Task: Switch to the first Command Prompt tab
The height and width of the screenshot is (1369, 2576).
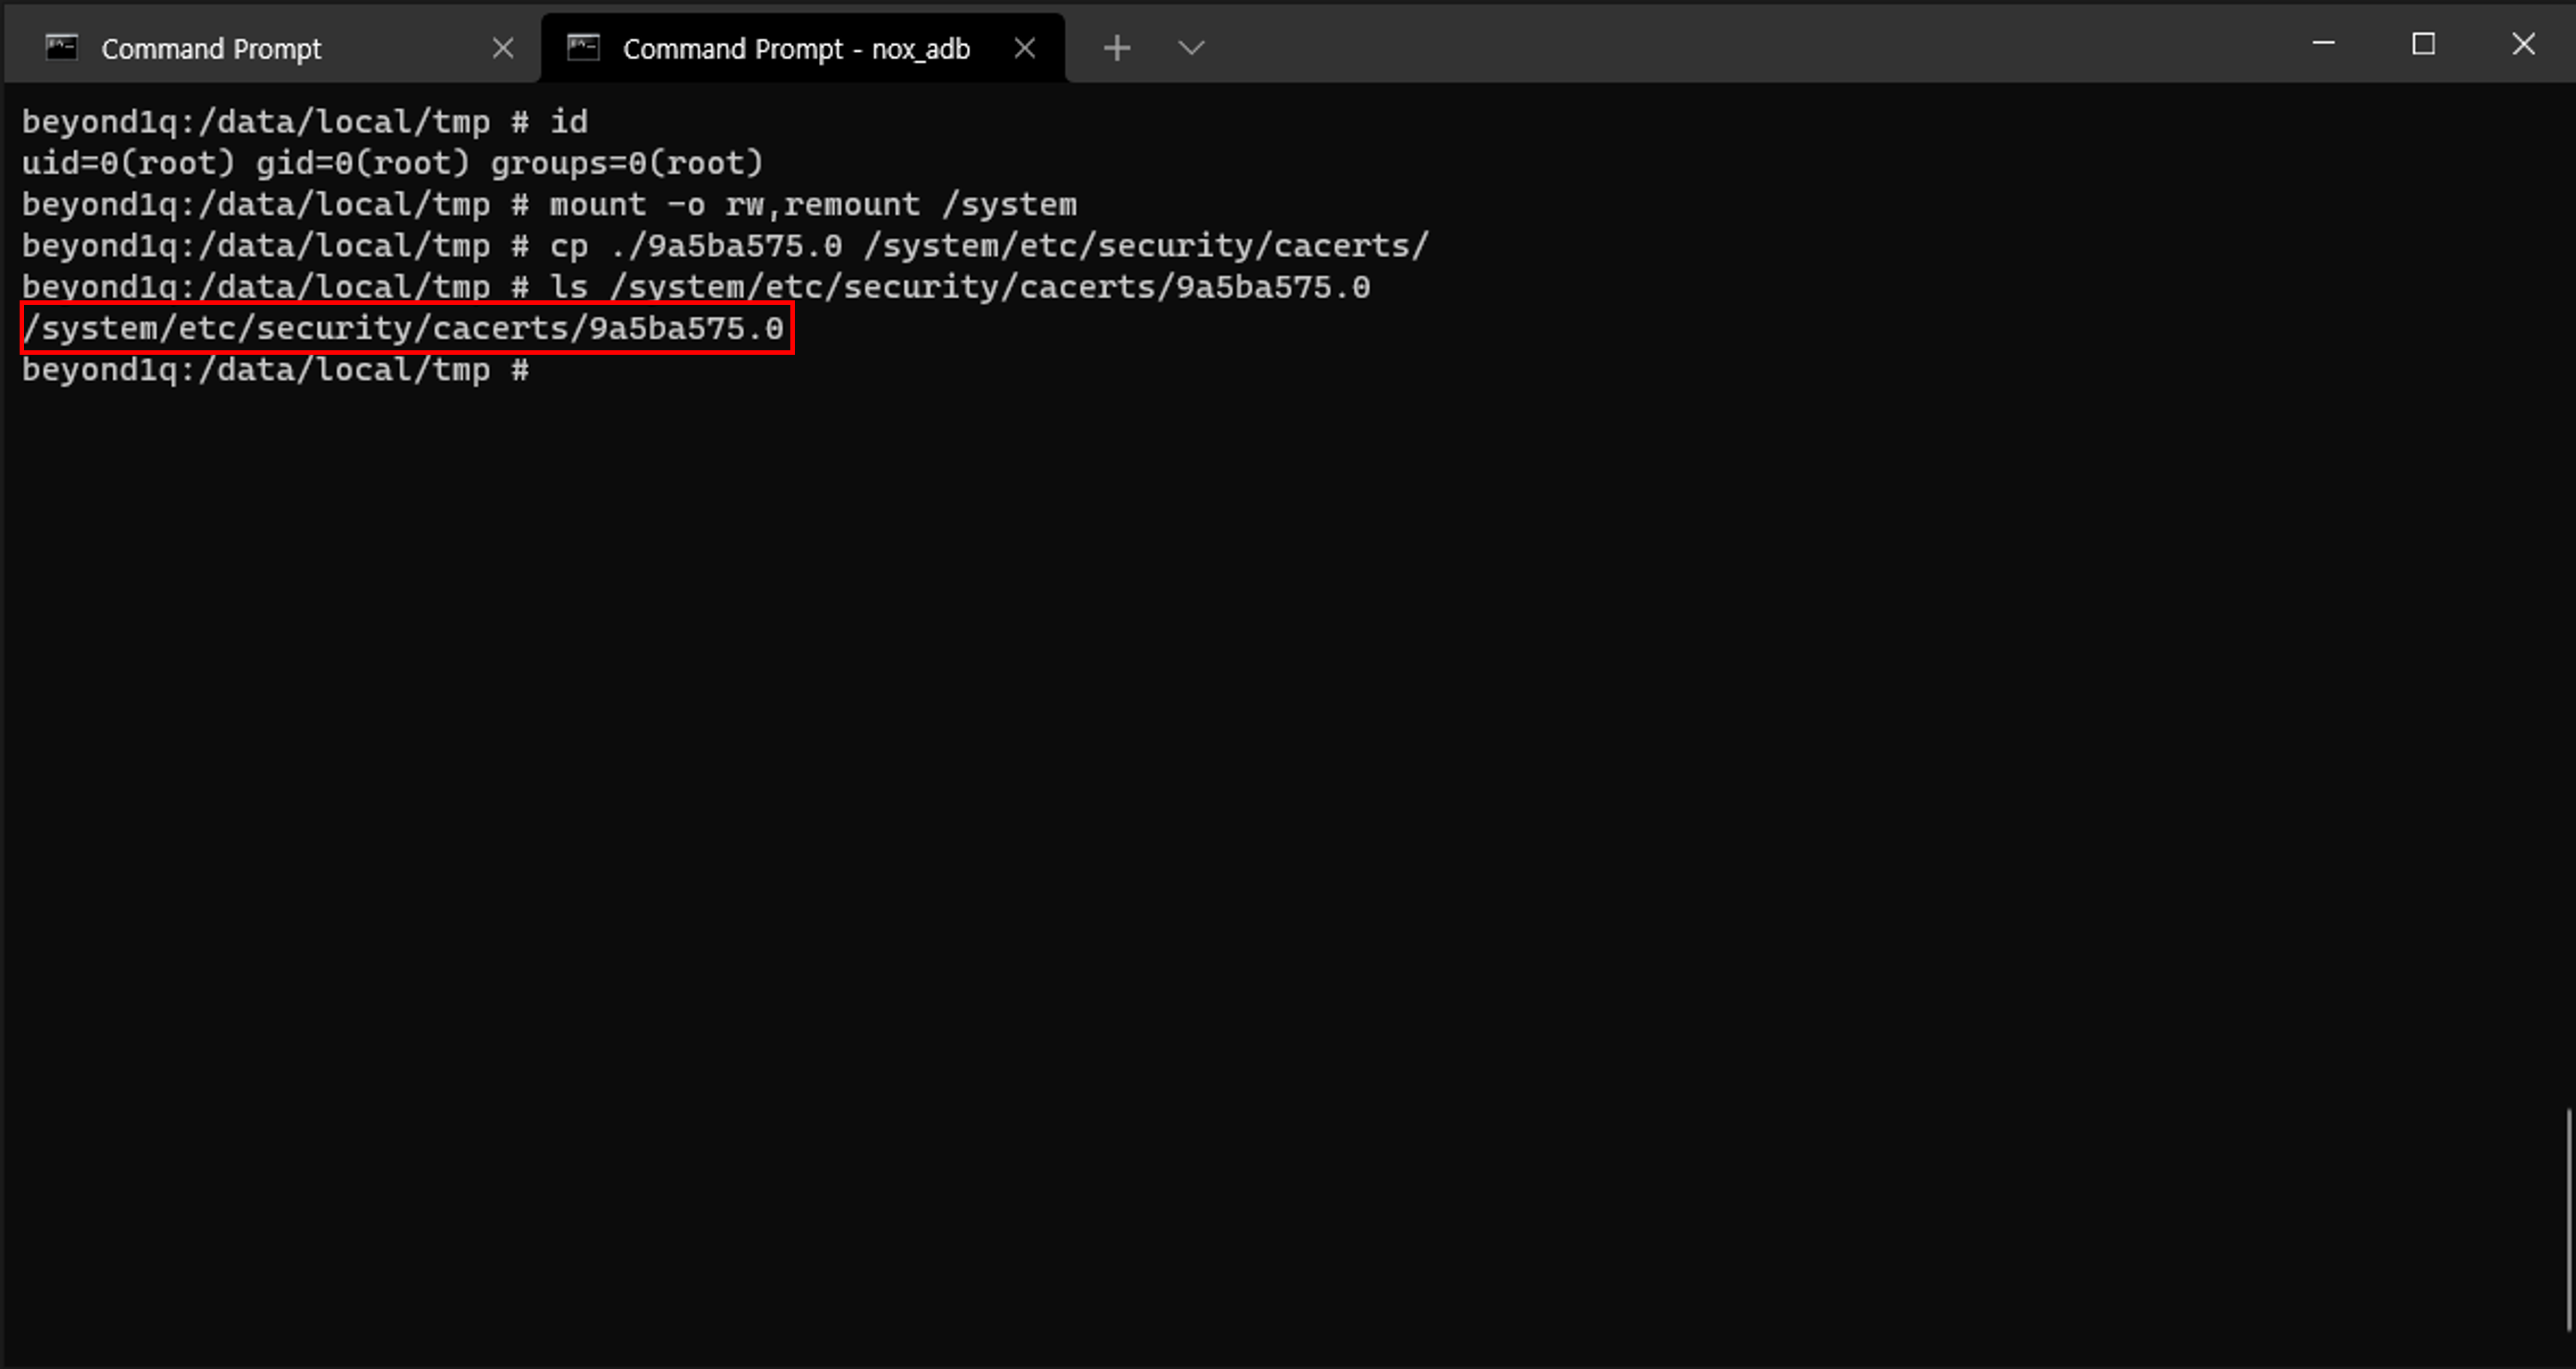Action: (211, 49)
